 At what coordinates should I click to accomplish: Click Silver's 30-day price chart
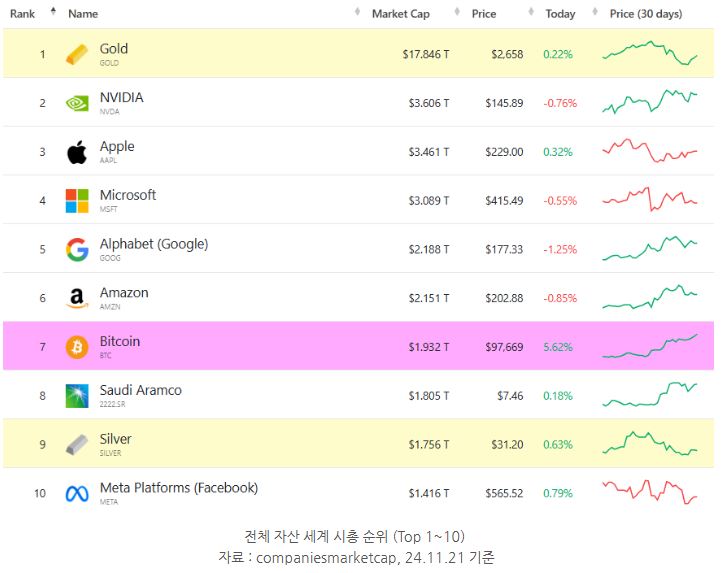650,443
